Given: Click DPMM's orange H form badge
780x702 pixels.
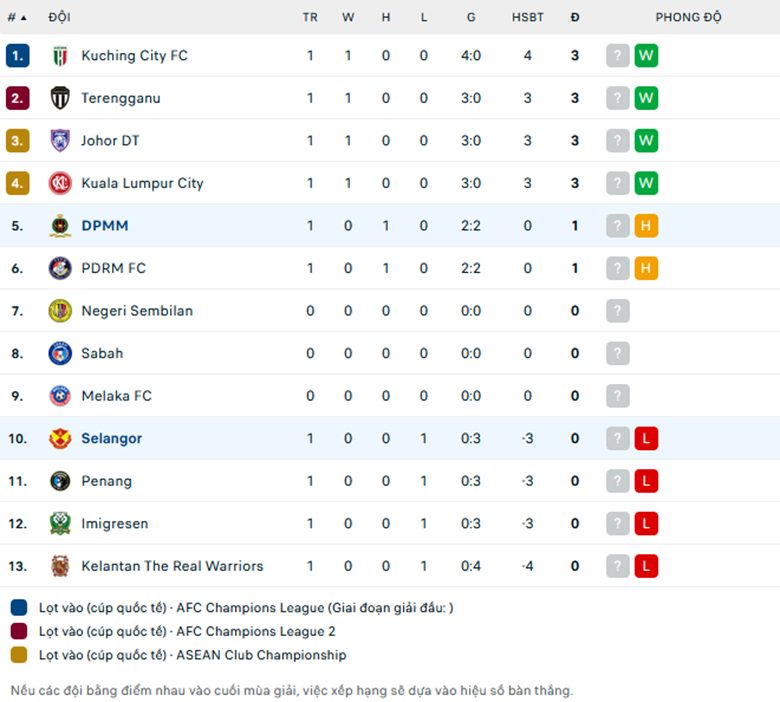Looking at the screenshot, I should coord(646,226).
